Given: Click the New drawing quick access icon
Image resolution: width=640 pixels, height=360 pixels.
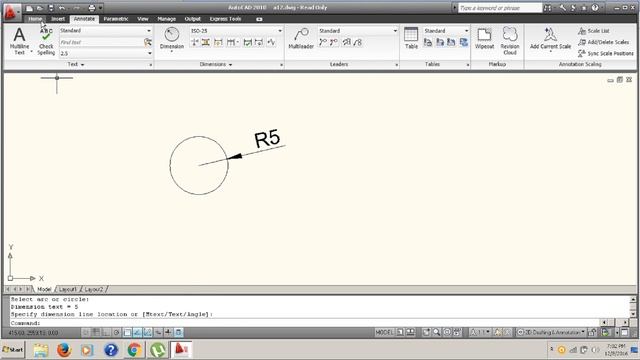Looking at the screenshot, I should pos(29,8).
